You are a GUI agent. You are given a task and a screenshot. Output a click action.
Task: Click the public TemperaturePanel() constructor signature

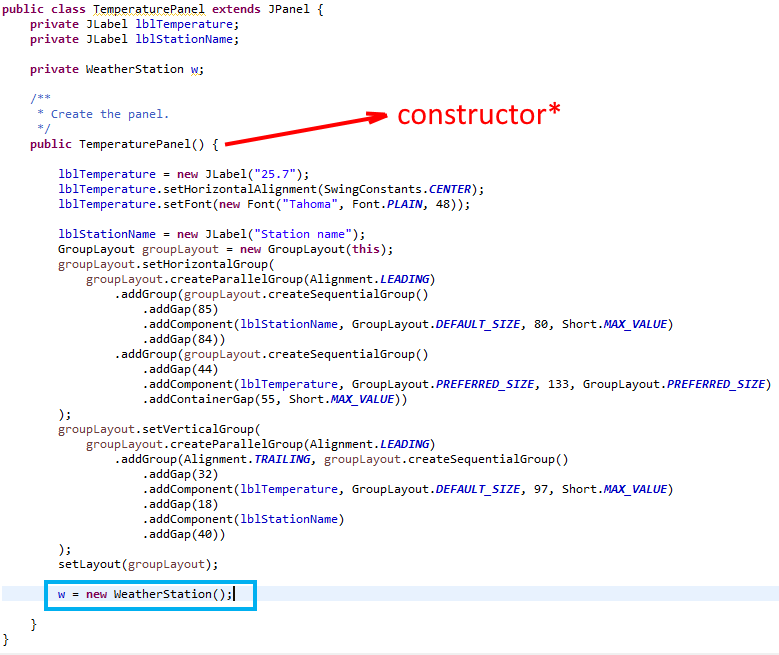pos(124,144)
